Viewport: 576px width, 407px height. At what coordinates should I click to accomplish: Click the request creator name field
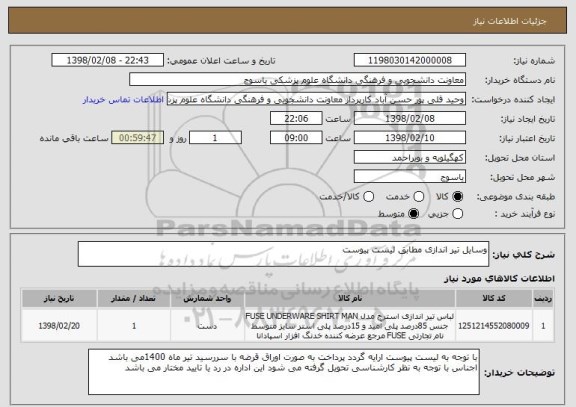(x=316, y=99)
